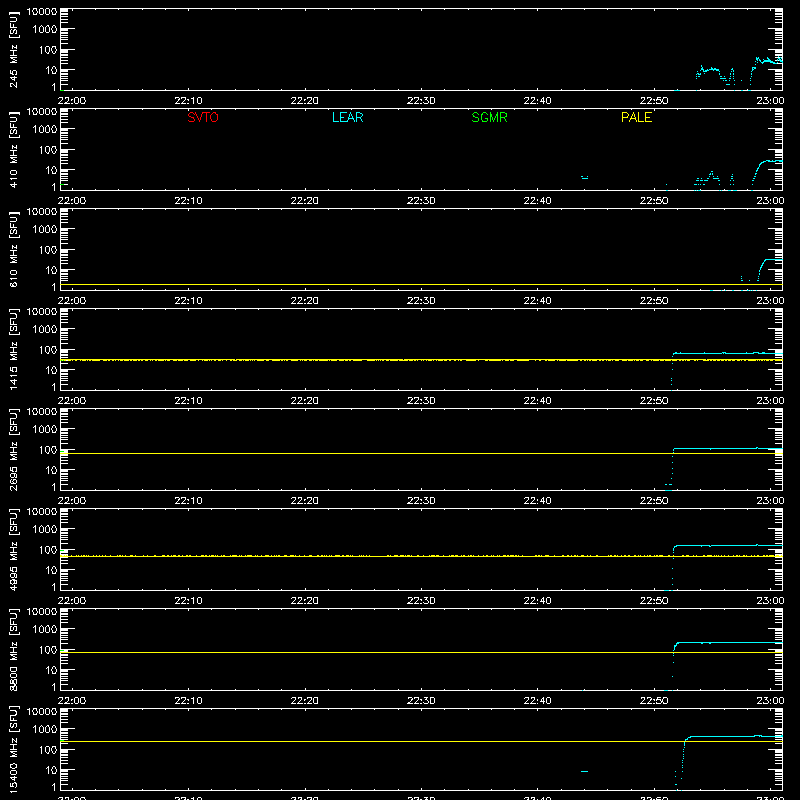Click the 22:50 time label under 410 MHz plot

(x=654, y=201)
